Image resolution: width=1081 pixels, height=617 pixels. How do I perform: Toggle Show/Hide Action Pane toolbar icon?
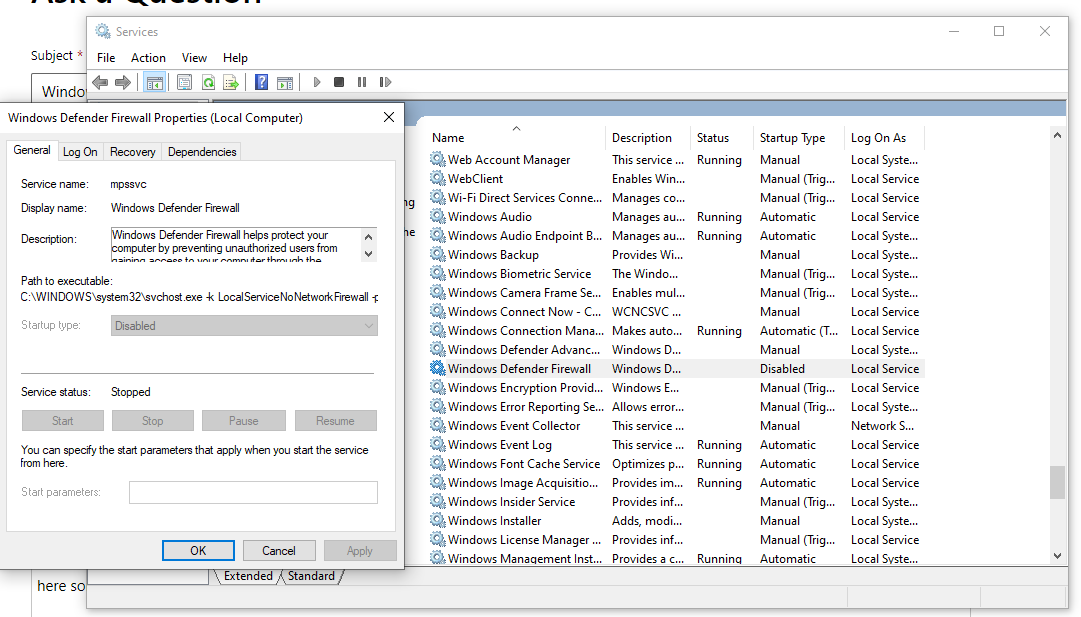tap(285, 83)
